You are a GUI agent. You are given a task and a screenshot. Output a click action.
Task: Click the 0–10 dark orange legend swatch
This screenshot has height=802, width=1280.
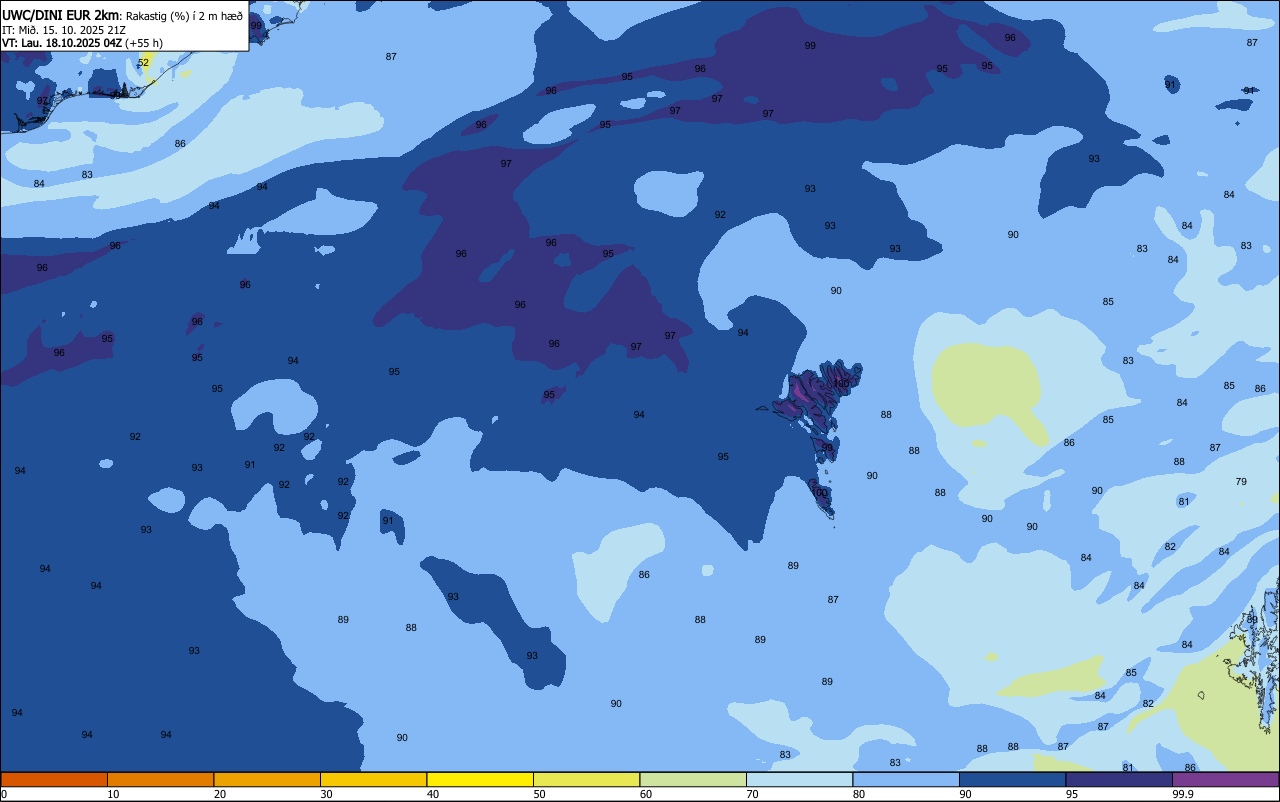click(54, 779)
